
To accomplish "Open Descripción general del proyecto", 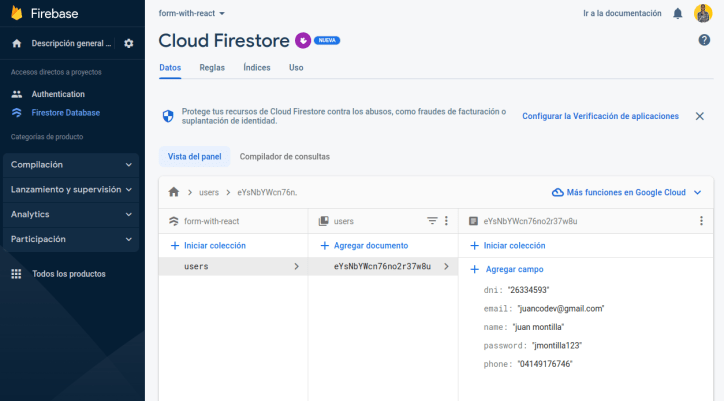I will [x=71, y=43].
